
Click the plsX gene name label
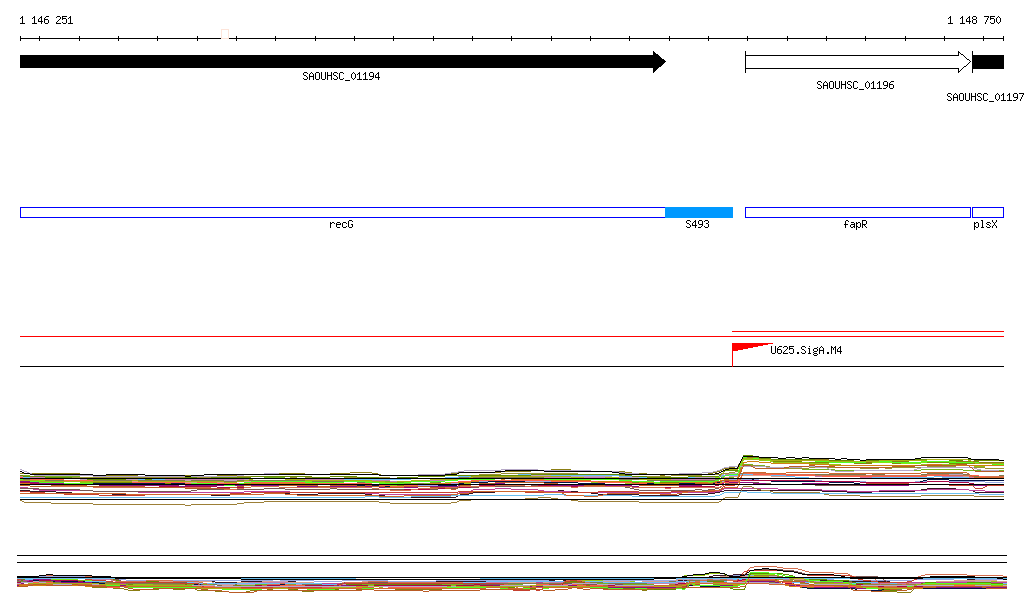click(985, 225)
